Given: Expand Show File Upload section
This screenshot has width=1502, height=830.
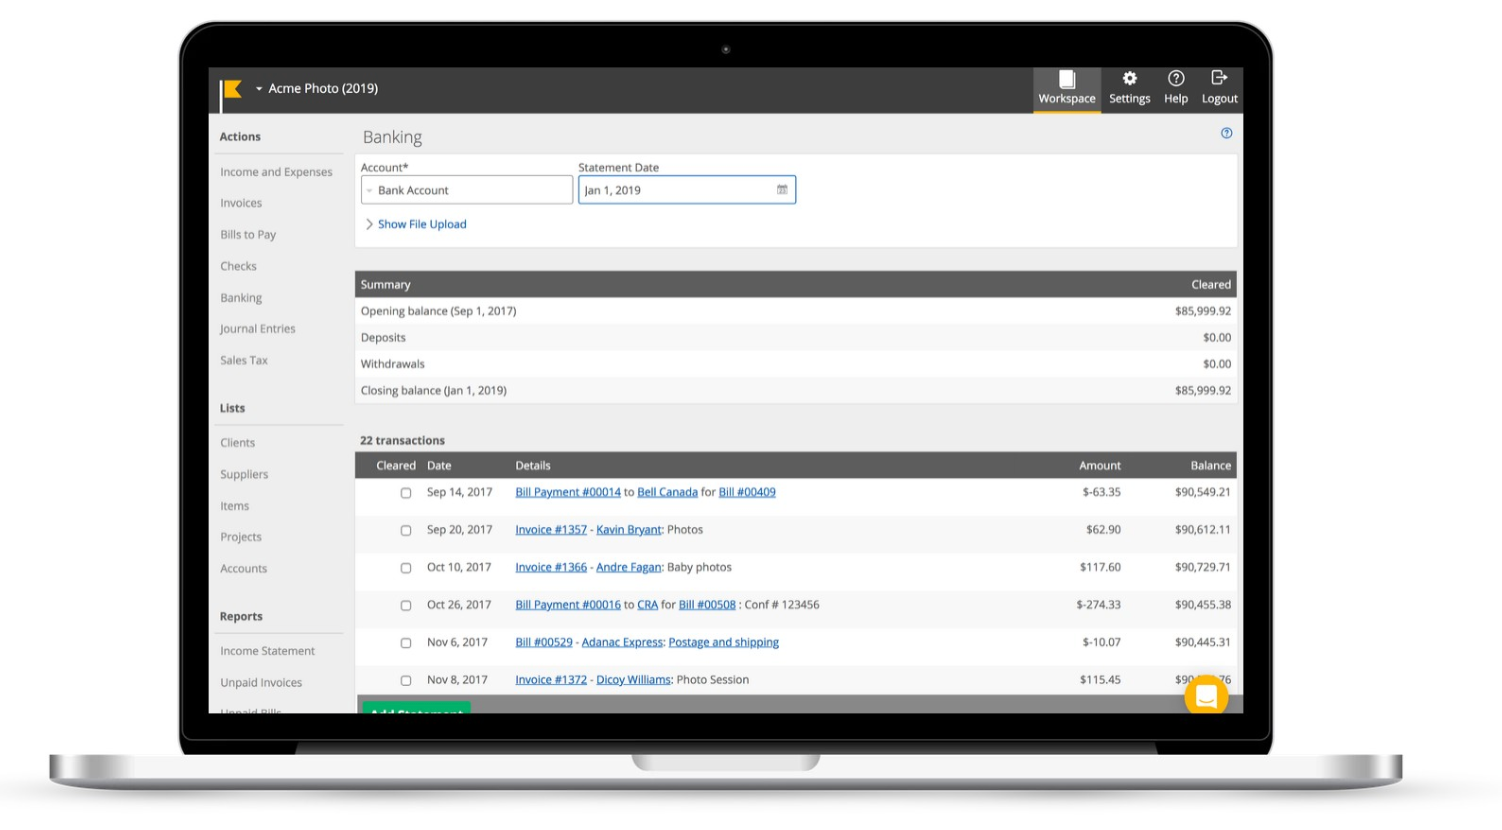Looking at the screenshot, I should pos(416,224).
